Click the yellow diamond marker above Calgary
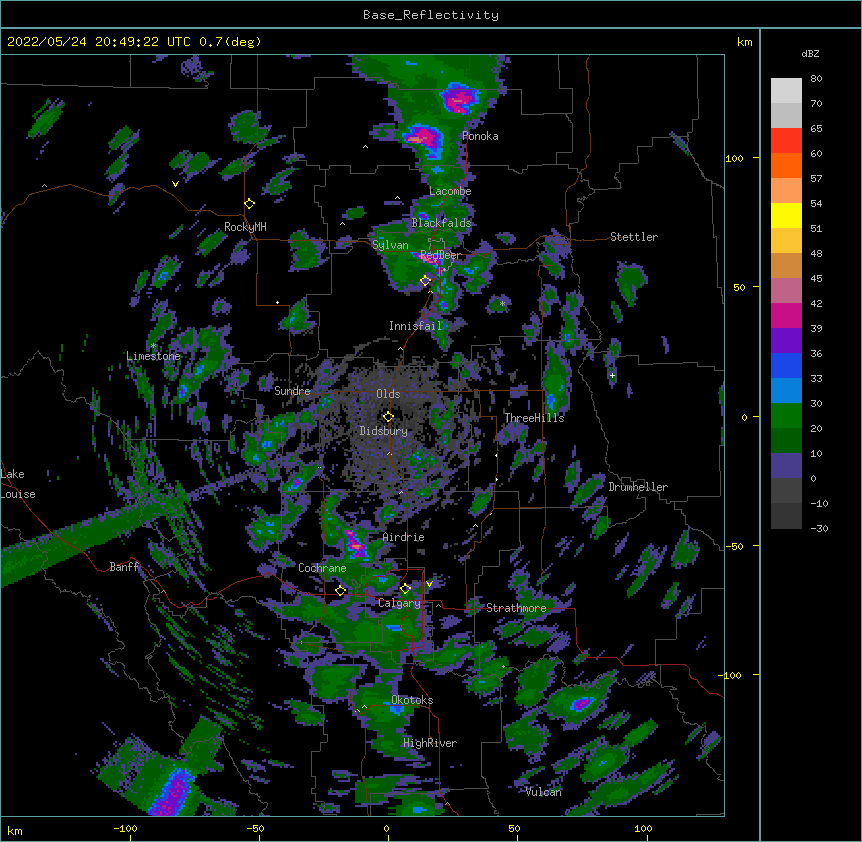Viewport: 862px width, 842px height. pyautogui.click(x=405, y=589)
